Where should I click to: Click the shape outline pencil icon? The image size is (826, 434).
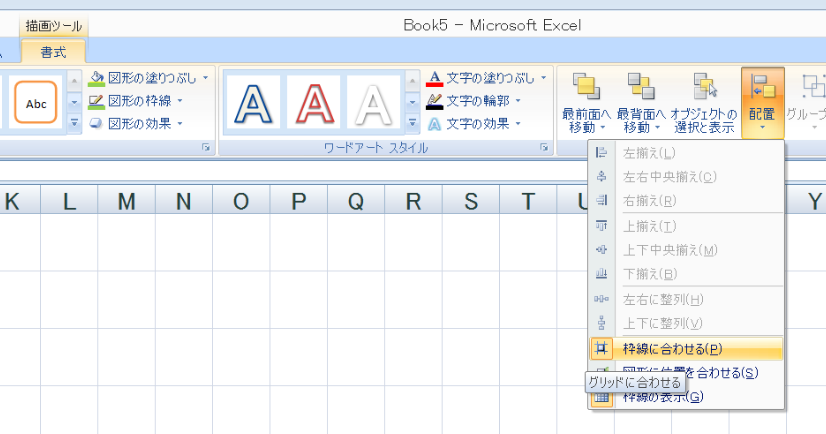(96, 101)
